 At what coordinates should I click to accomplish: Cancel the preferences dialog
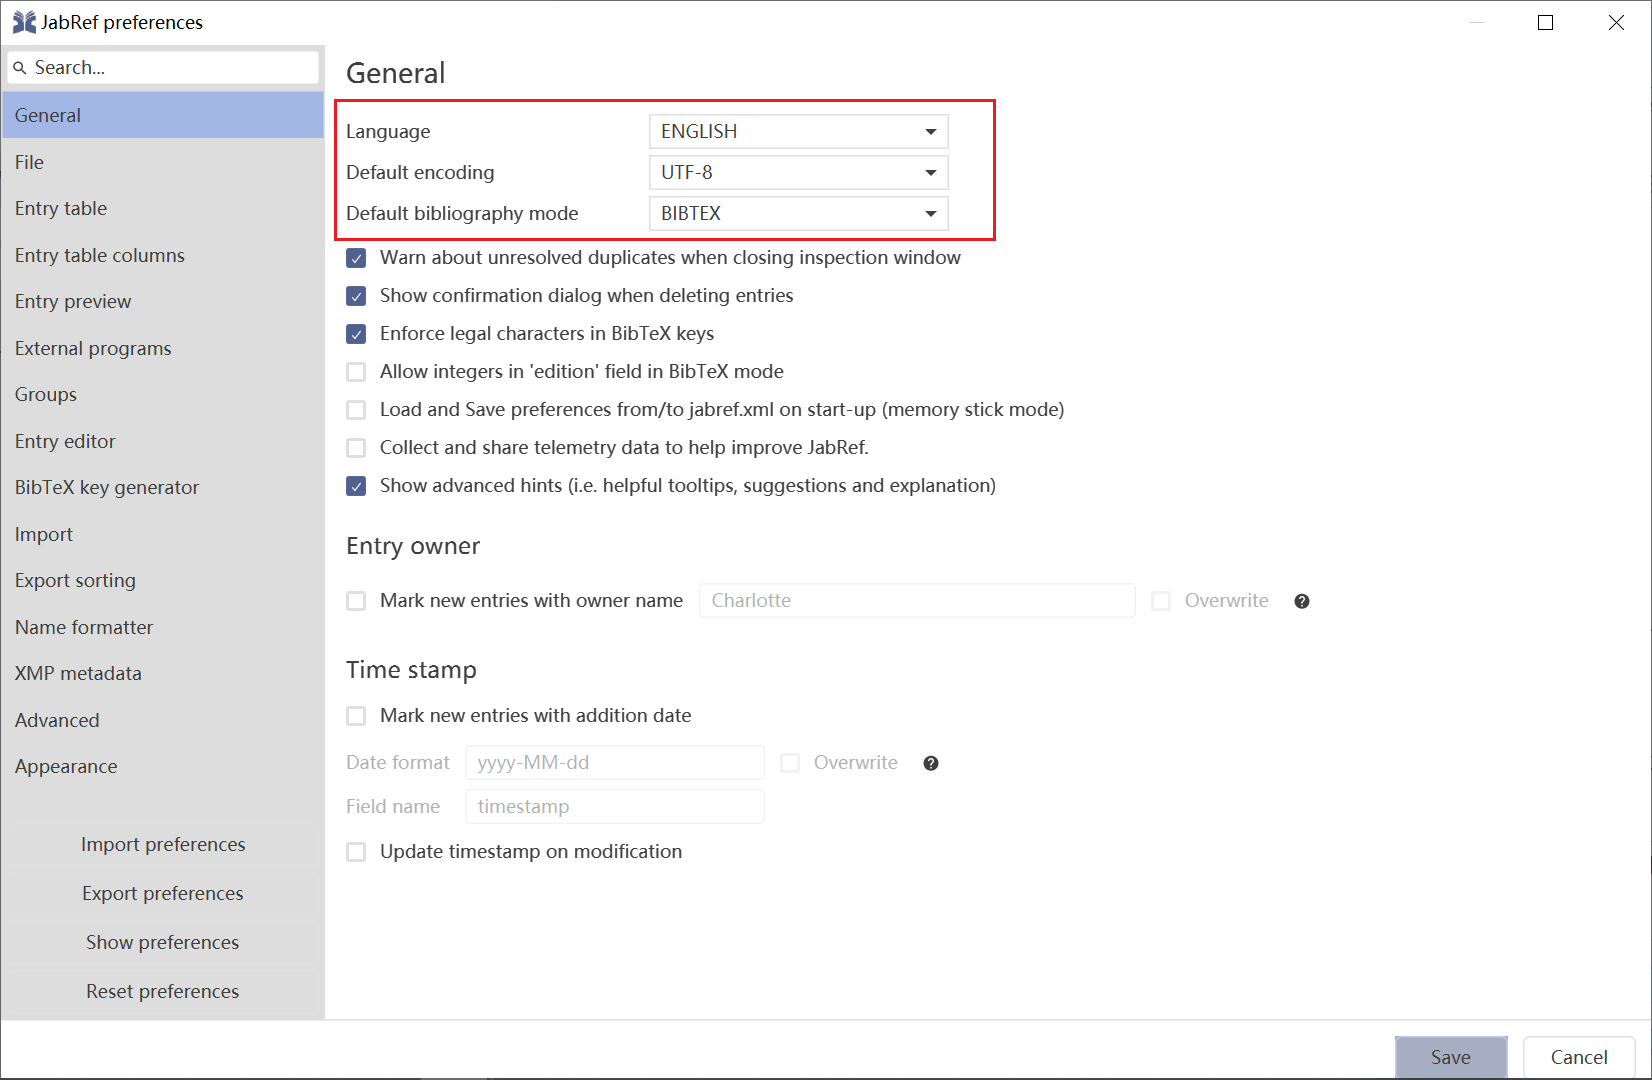[1579, 1057]
